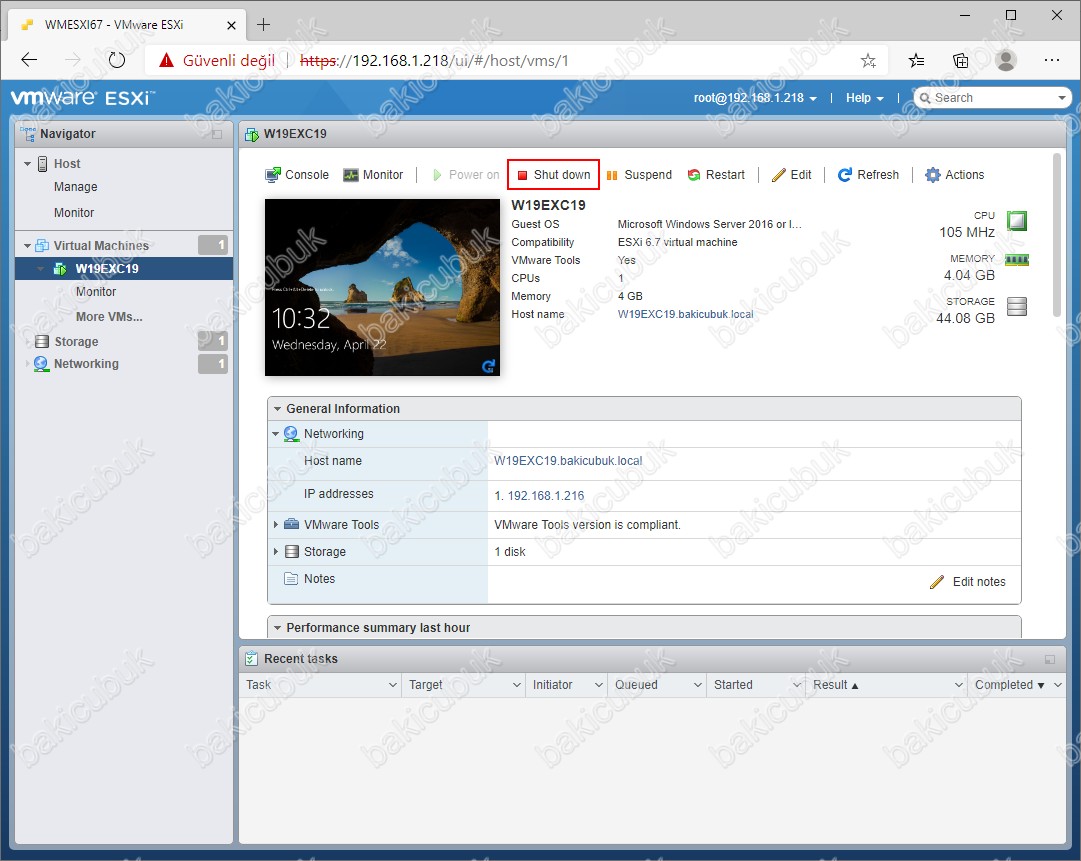1081x861 pixels.
Task: Sort tasks by Initiator column
Action: [552, 685]
